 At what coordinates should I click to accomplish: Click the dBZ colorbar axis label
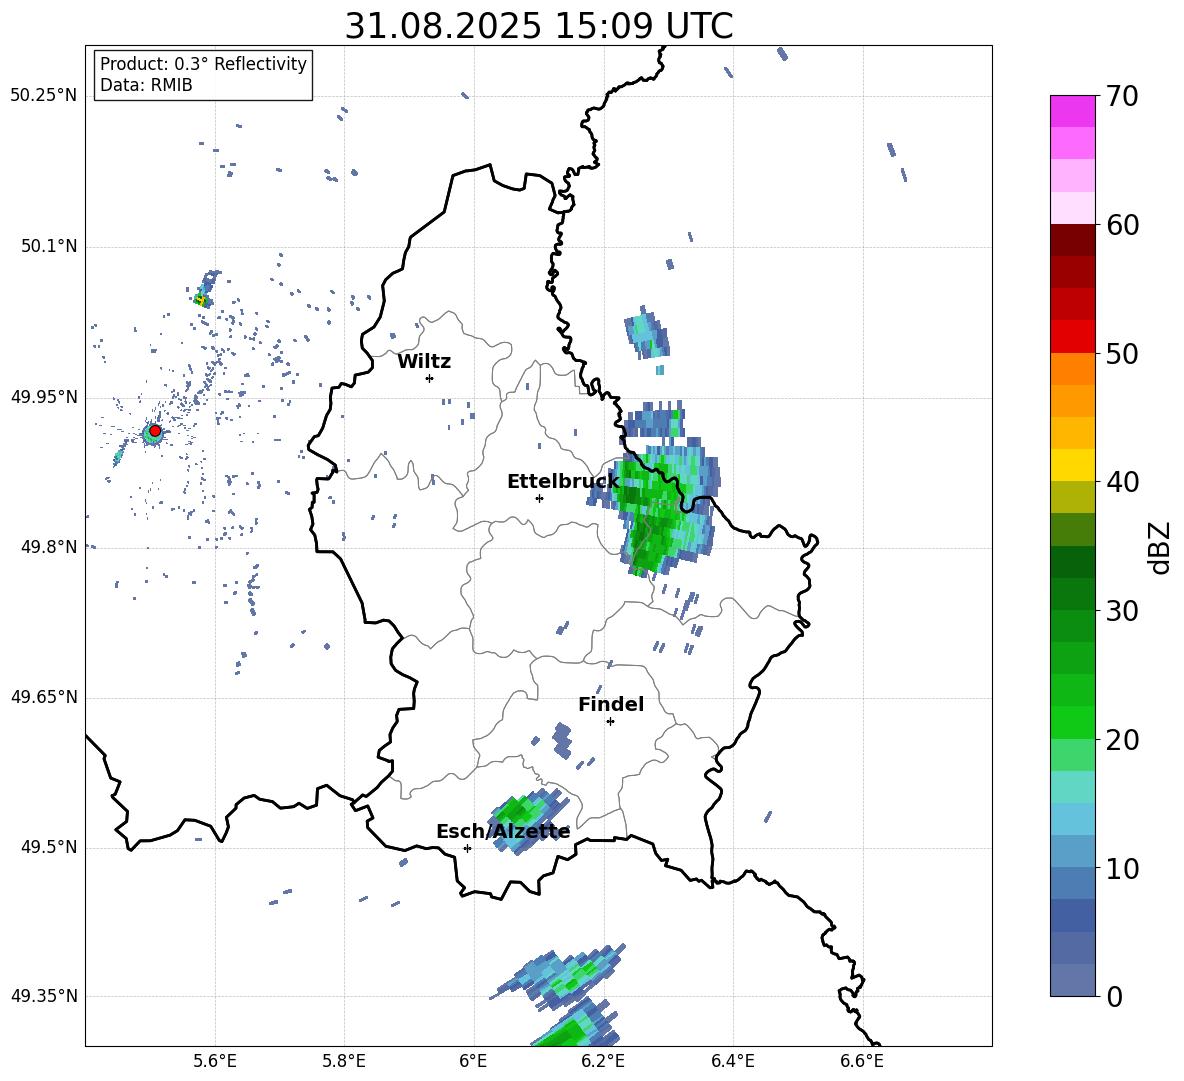(1160, 547)
